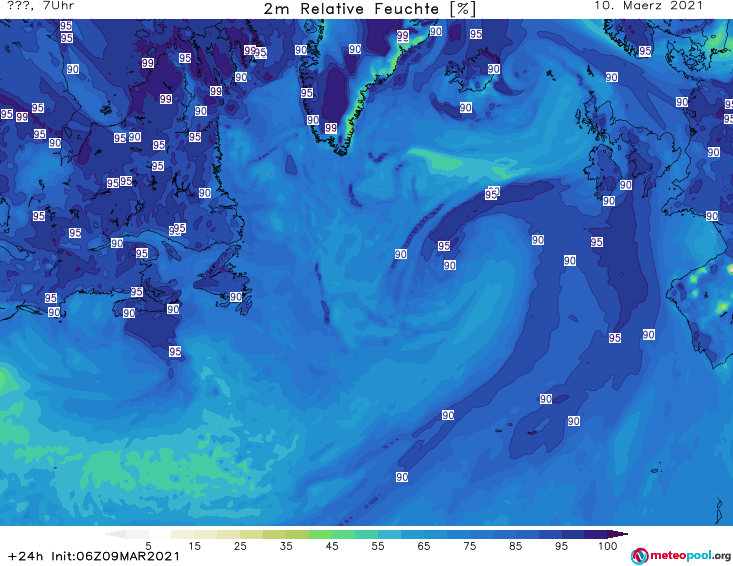This screenshot has height=566, width=733.
Task: Click the date text '10. Maerz 2021'
Action: tap(648, 6)
